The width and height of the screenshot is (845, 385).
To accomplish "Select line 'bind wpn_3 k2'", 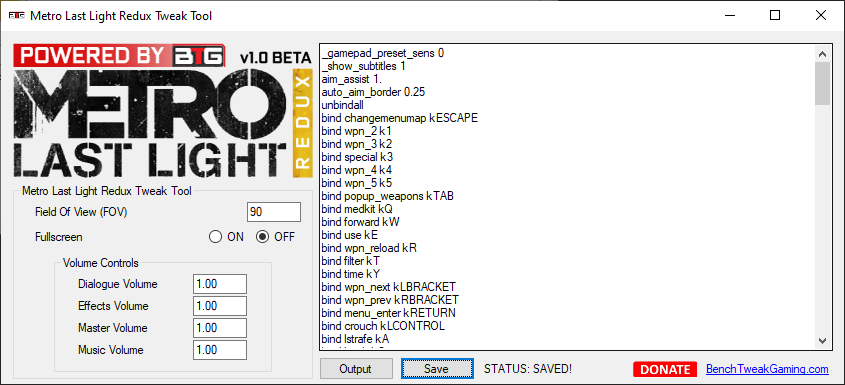I will pyautogui.click(x=357, y=144).
